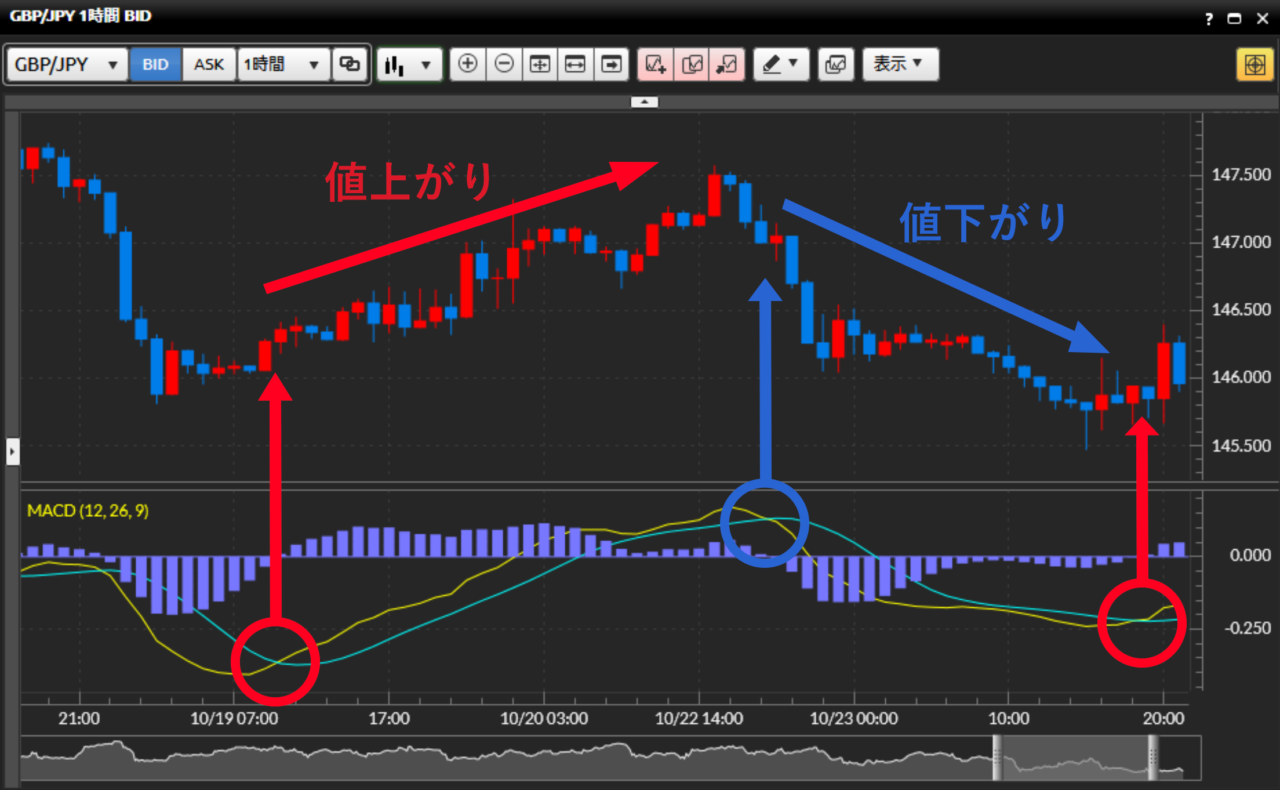Click the left handle of the overview range
The width and height of the screenshot is (1280, 790).
pyautogui.click(x=997, y=757)
